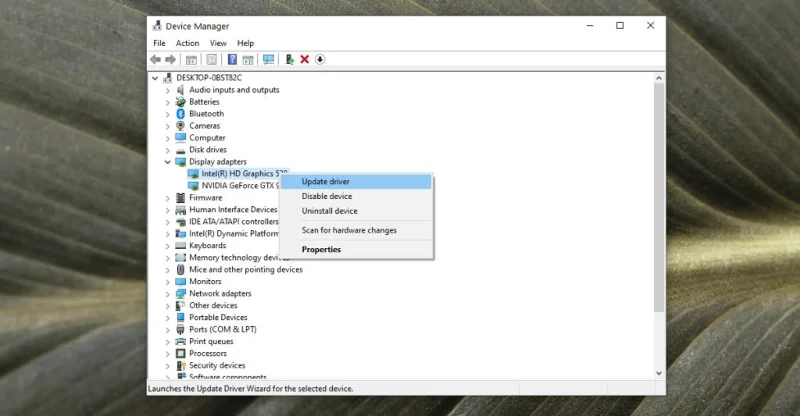Open the Help menu
Viewport: 800px width, 416px height.
245,43
